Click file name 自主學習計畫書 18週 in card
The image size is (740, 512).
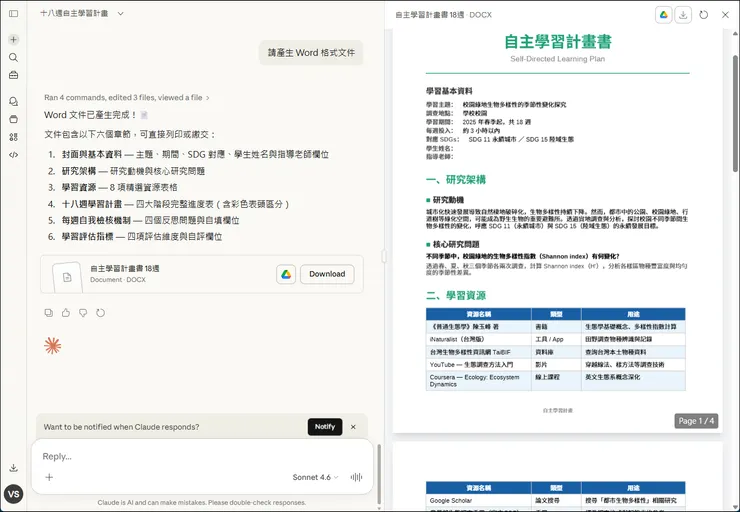click(125, 269)
